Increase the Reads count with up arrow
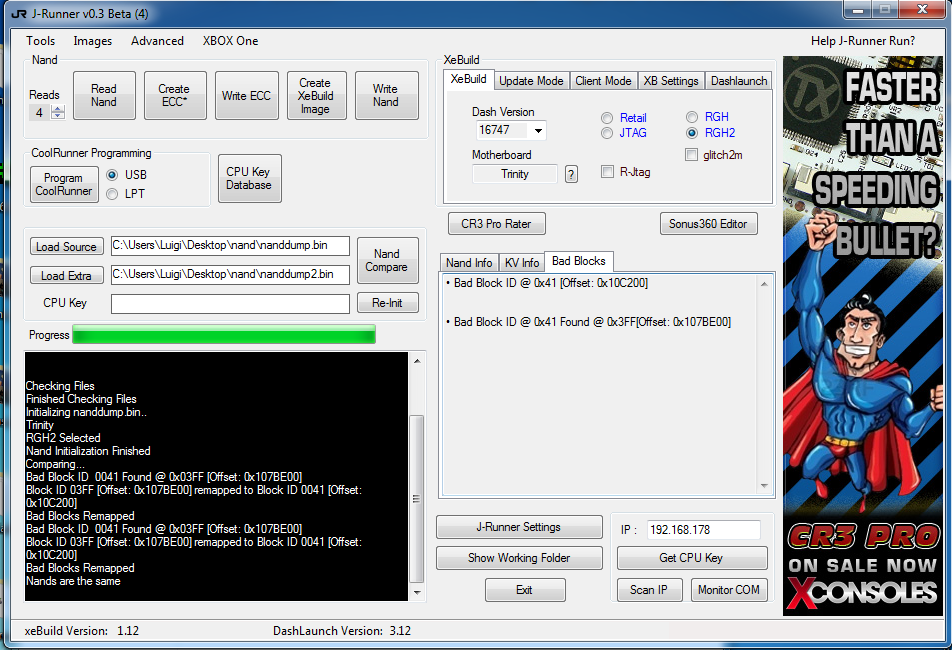Screen dimensions: 952x650 (x=58, y=109)
